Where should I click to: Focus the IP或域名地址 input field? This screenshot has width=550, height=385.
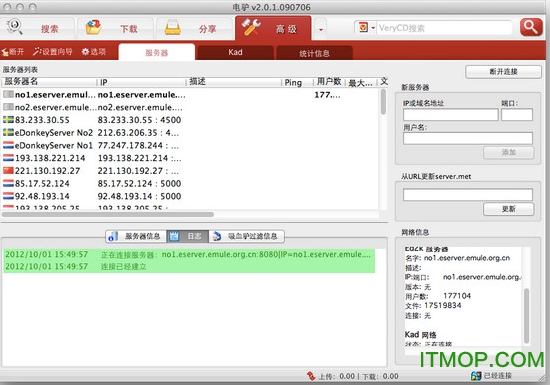tap(451, 115)
